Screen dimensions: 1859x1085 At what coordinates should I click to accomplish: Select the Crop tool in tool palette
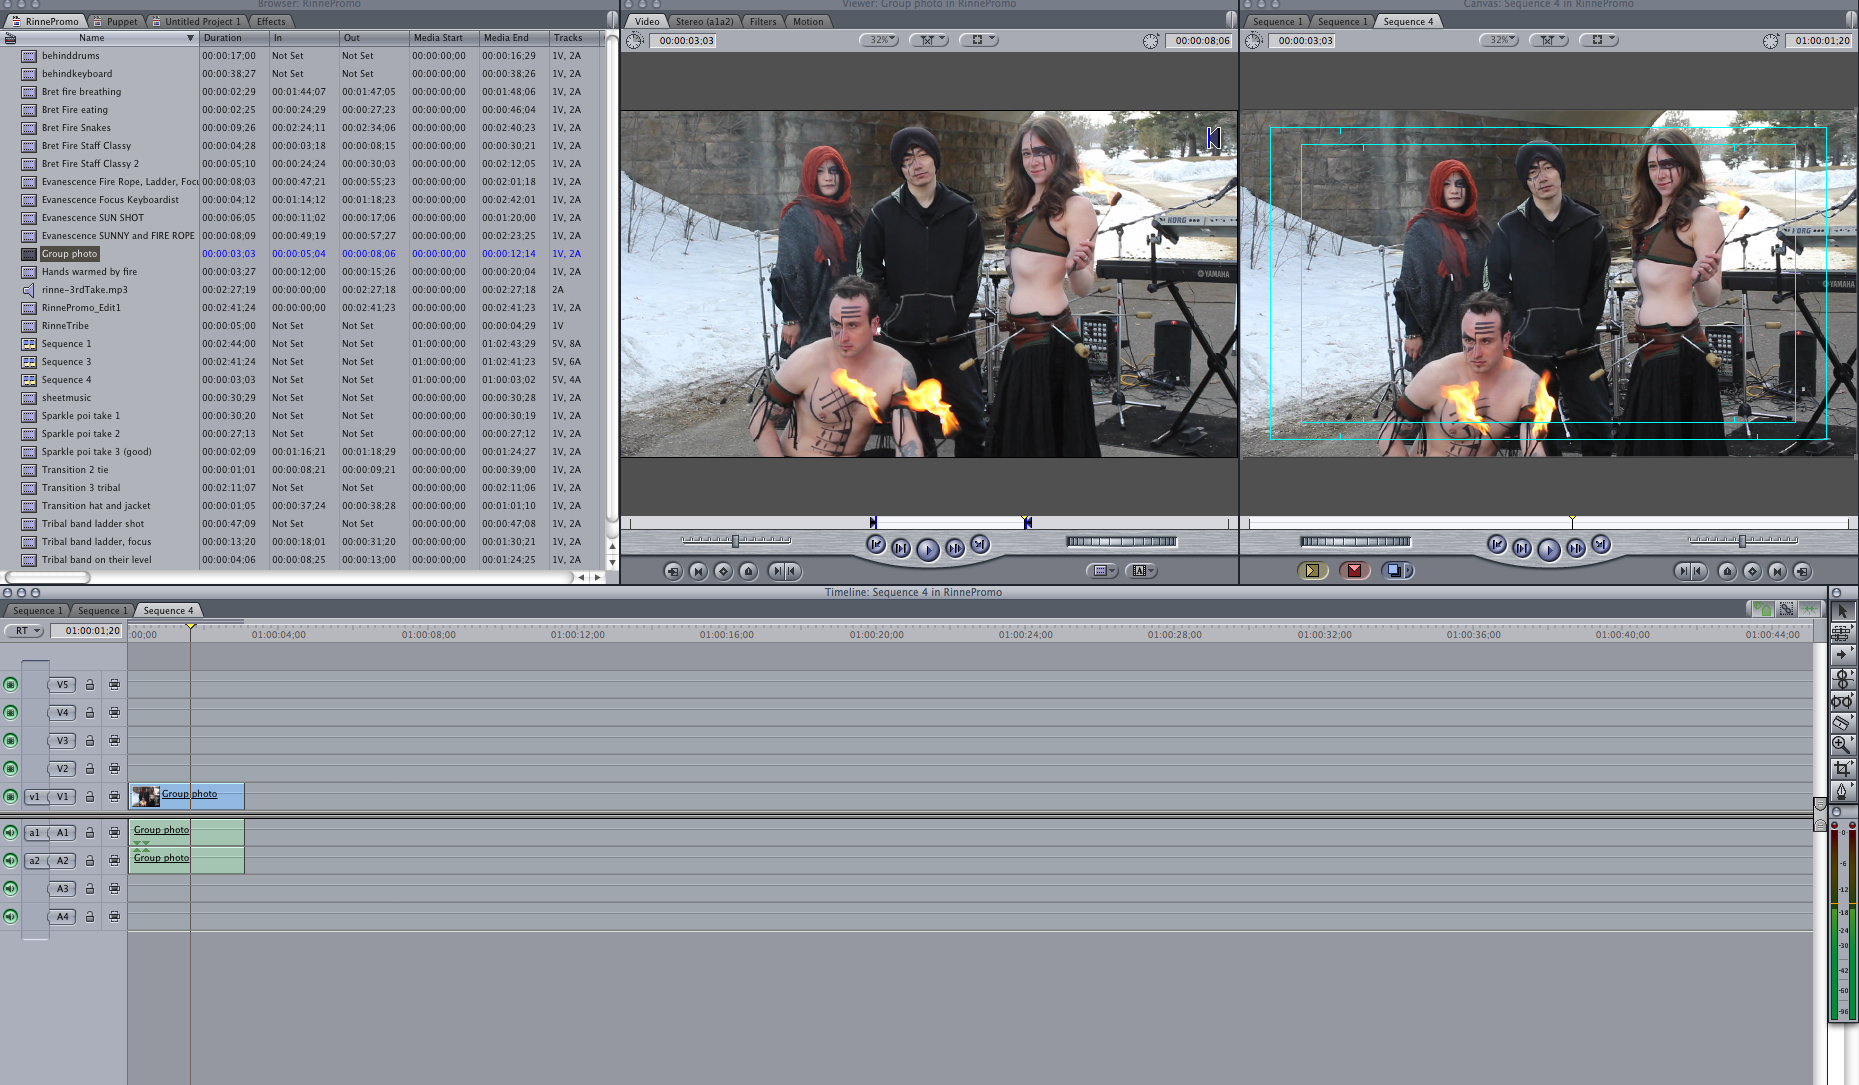click(1842, 768)
